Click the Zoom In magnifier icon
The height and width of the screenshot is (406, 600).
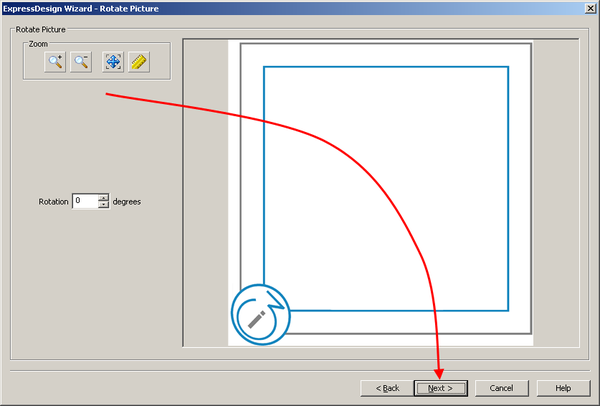coord(55,62)
